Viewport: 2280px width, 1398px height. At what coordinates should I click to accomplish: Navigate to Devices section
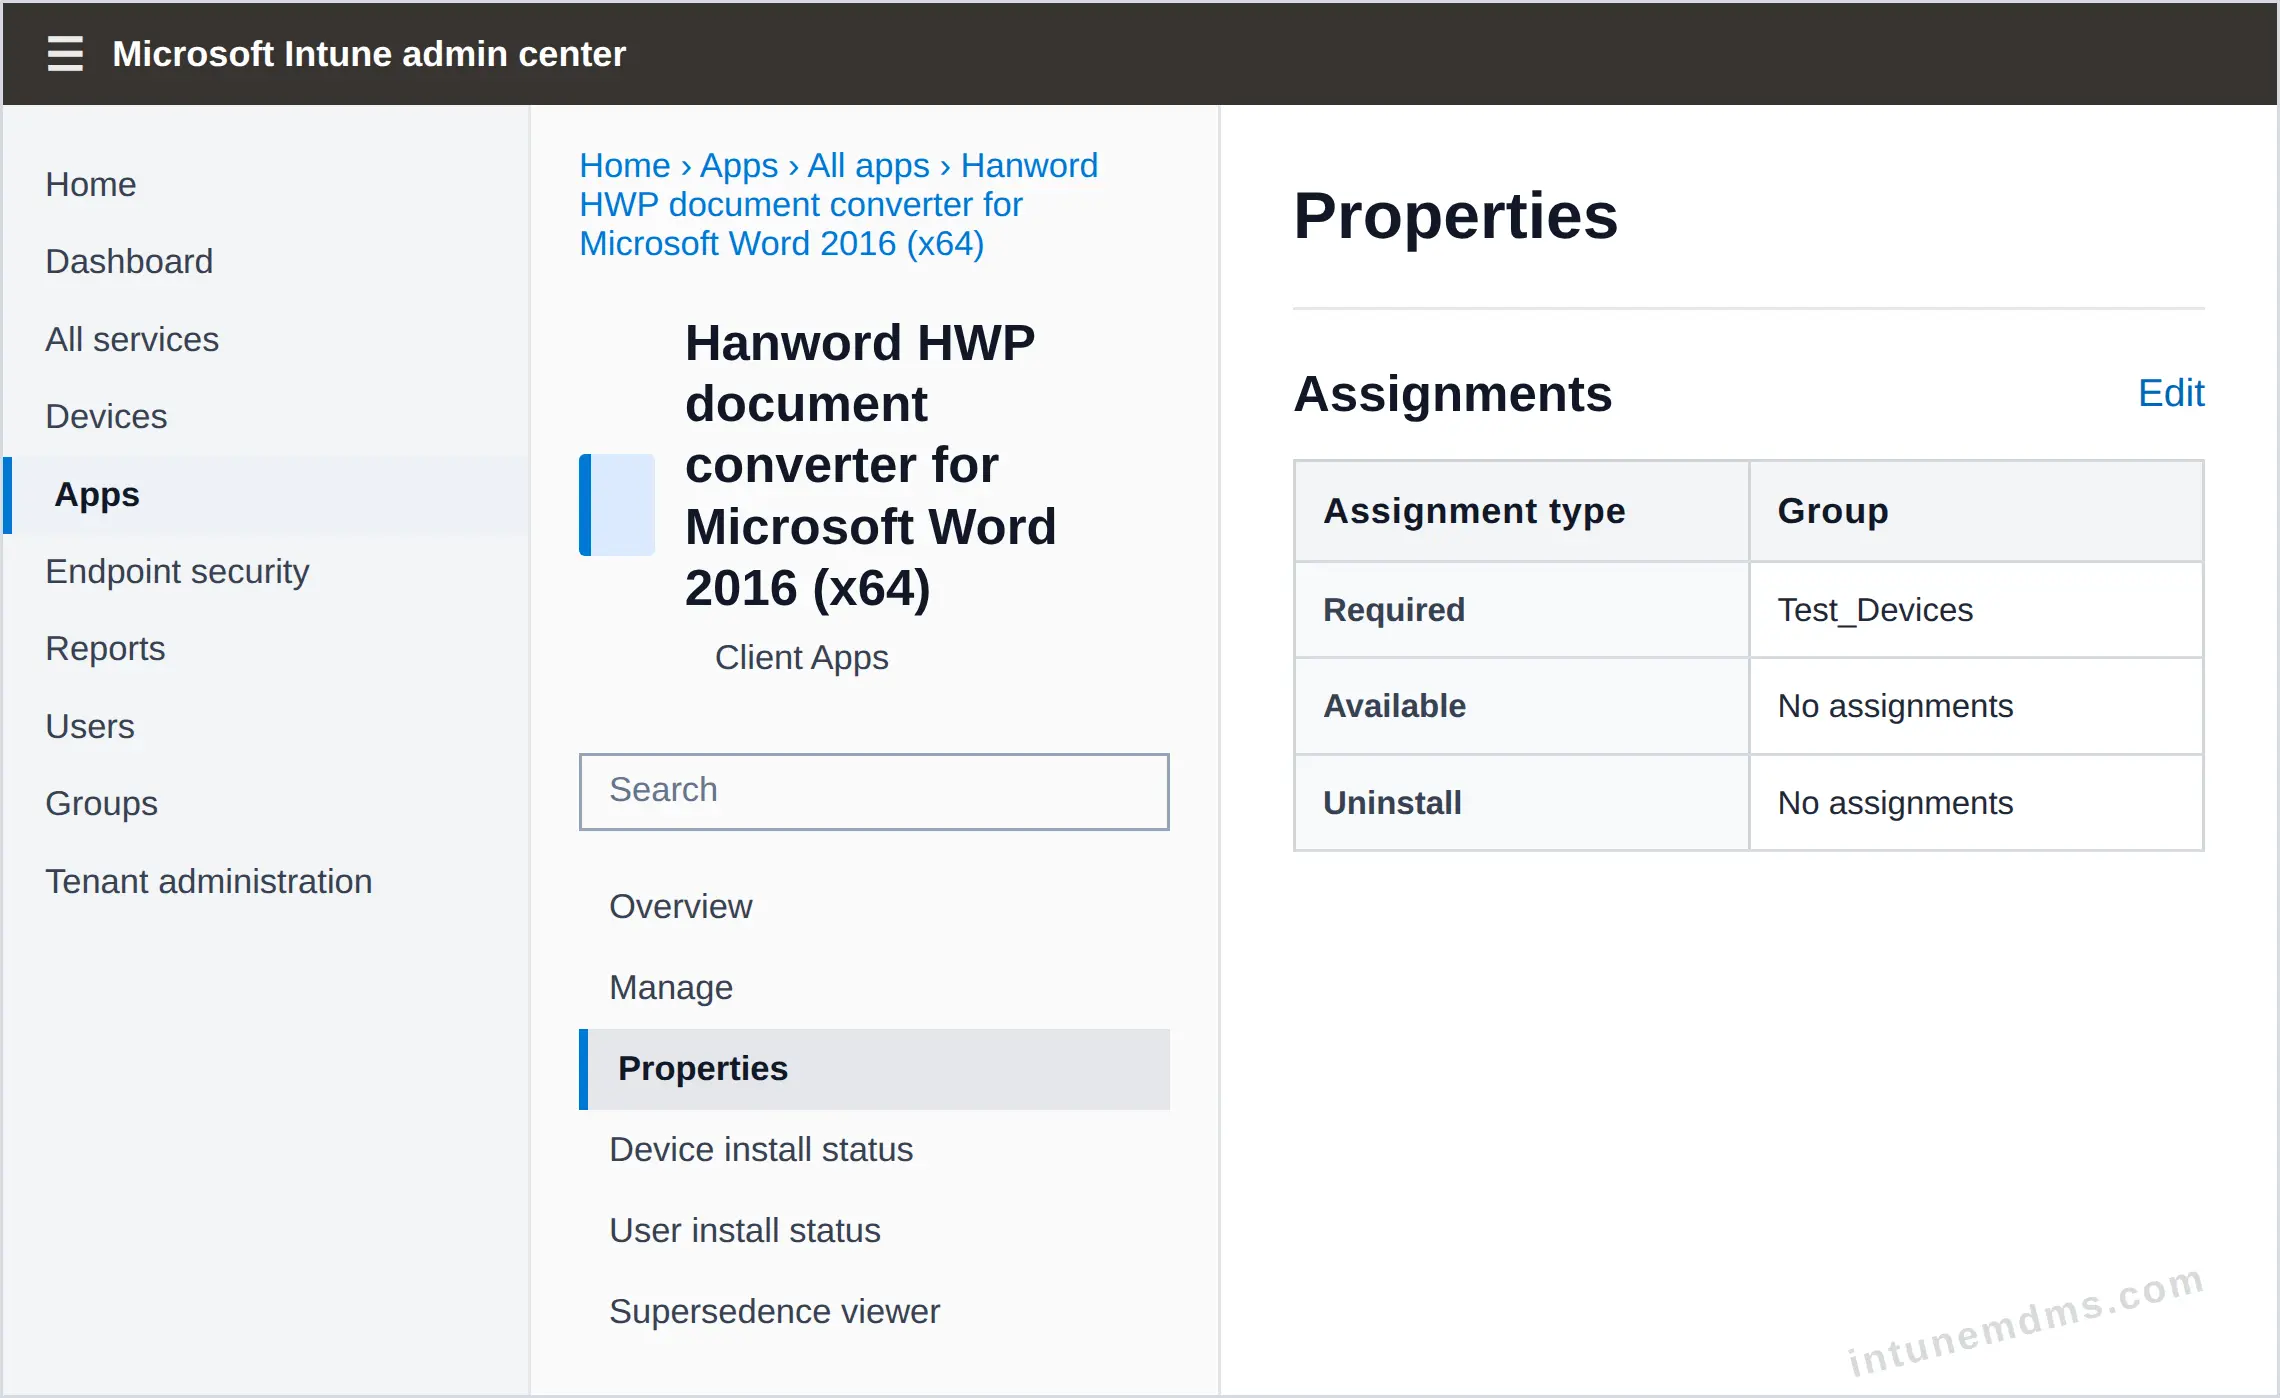106,416
